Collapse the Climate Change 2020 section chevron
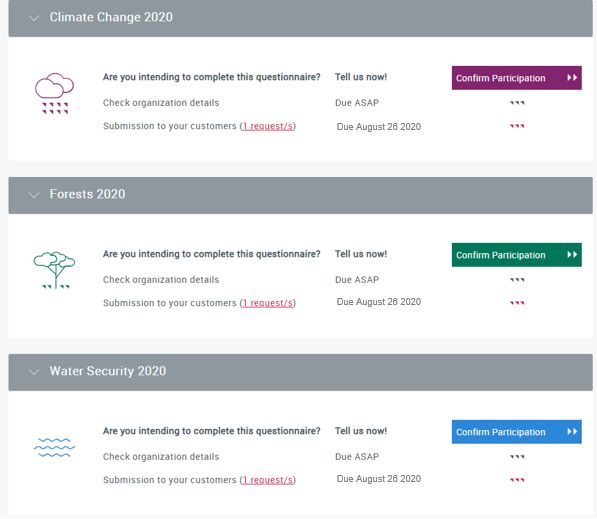Viewport: 597px width, 519px height. coord(34,18)
